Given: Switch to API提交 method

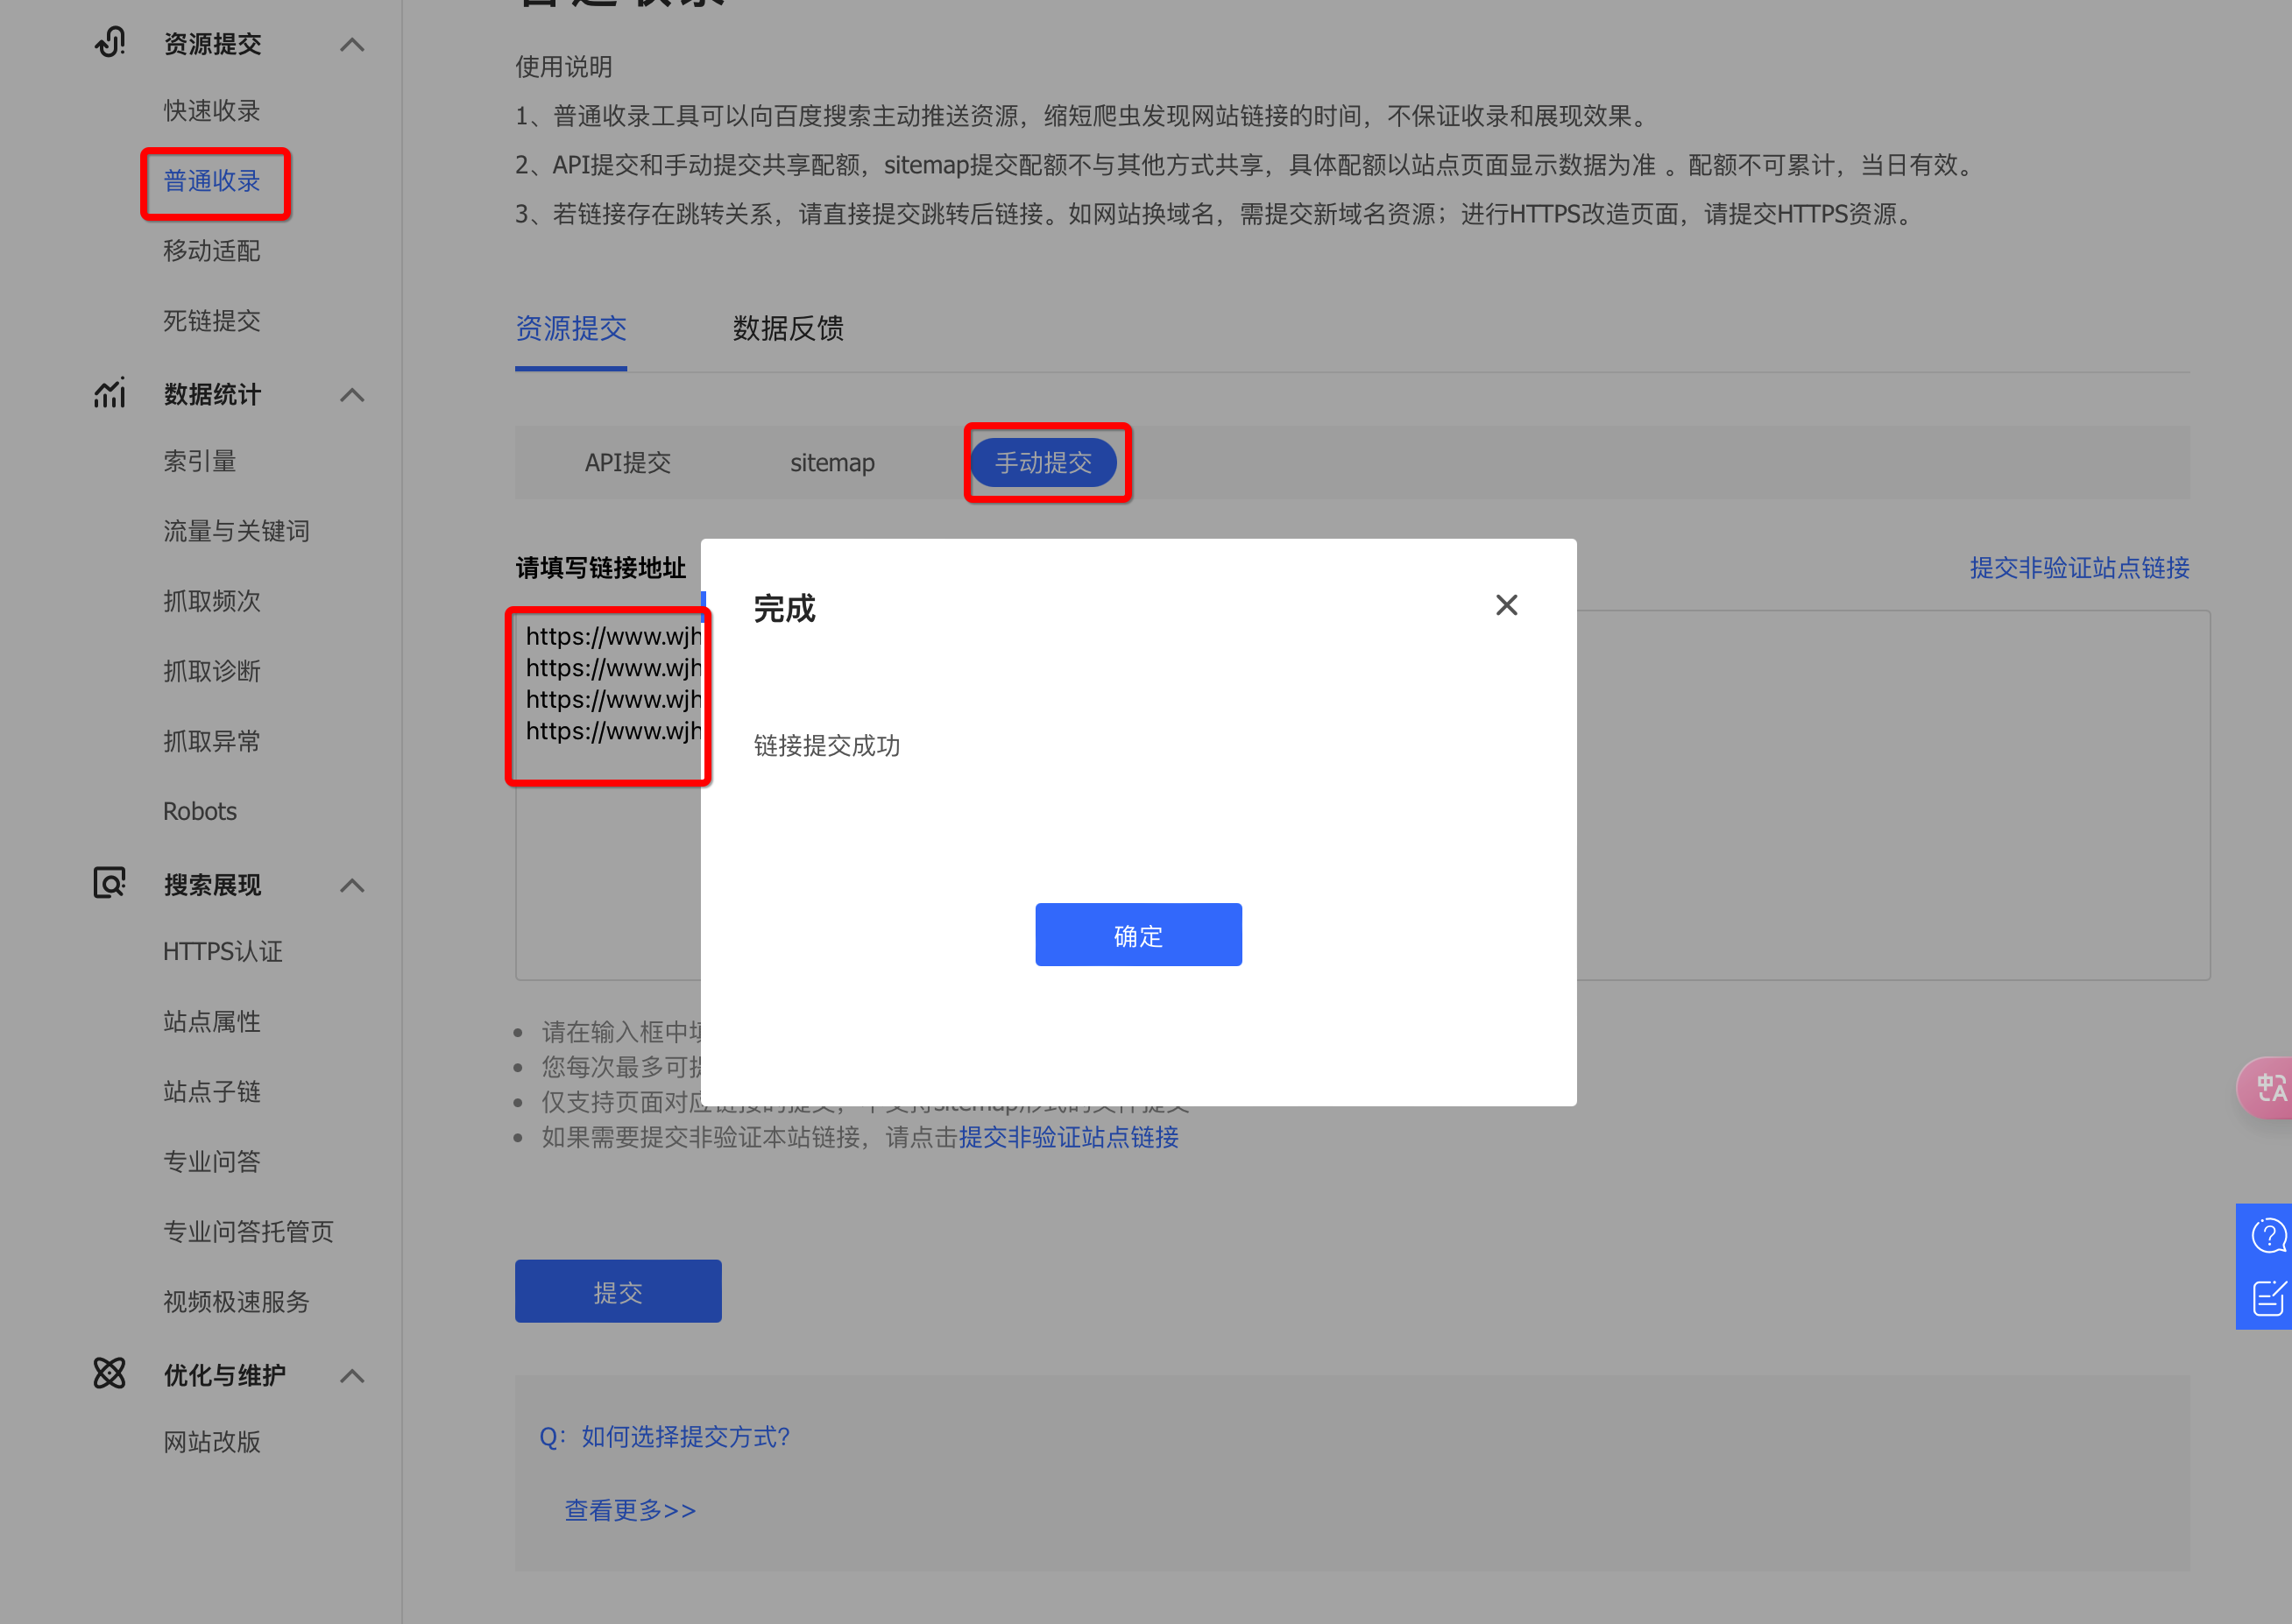Looking at the screenshot, I should [628, 463].
